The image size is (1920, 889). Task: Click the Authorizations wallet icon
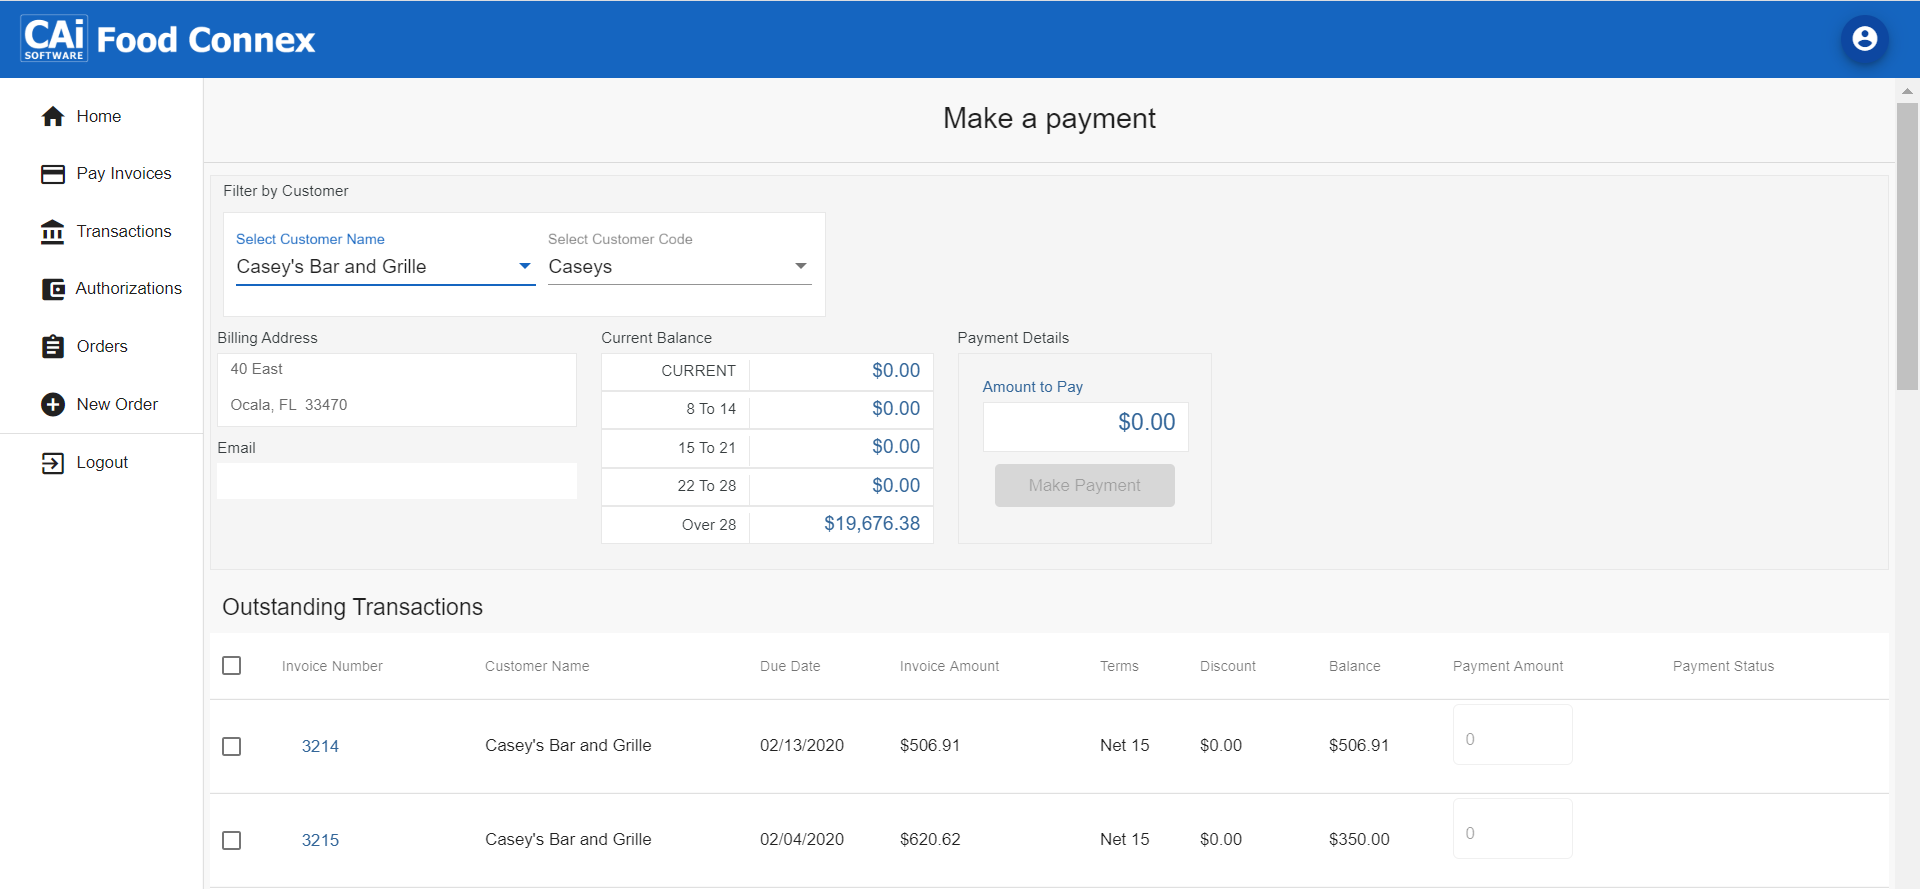[53, 289]
